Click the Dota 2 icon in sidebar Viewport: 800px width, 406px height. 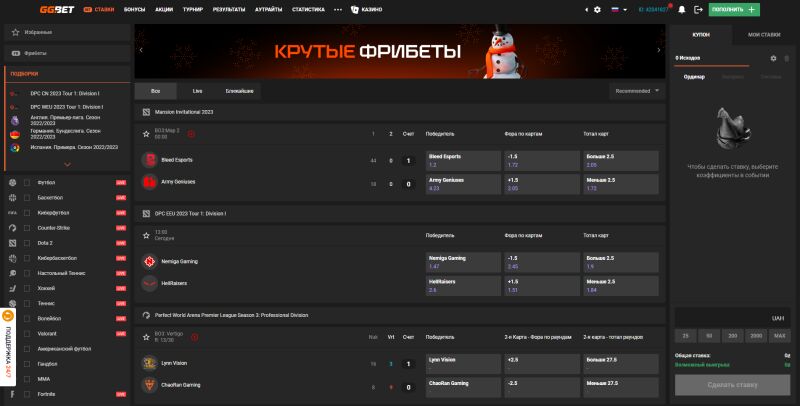click(x=13, y=243)
